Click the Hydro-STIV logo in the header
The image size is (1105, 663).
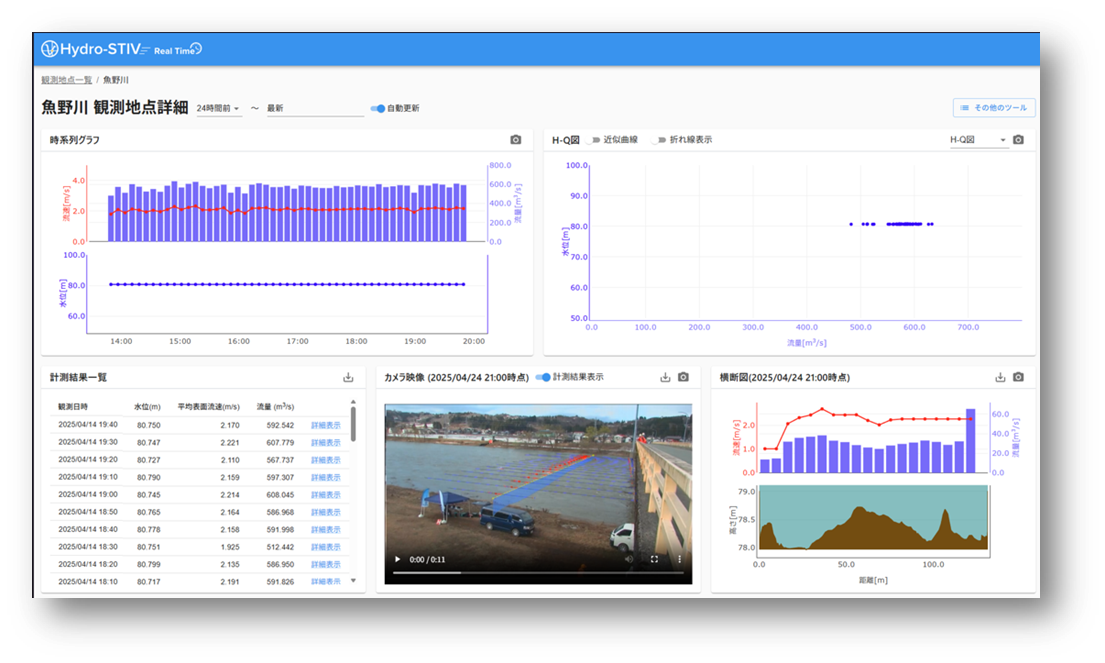pyautogui.click(x=121, y=49)
